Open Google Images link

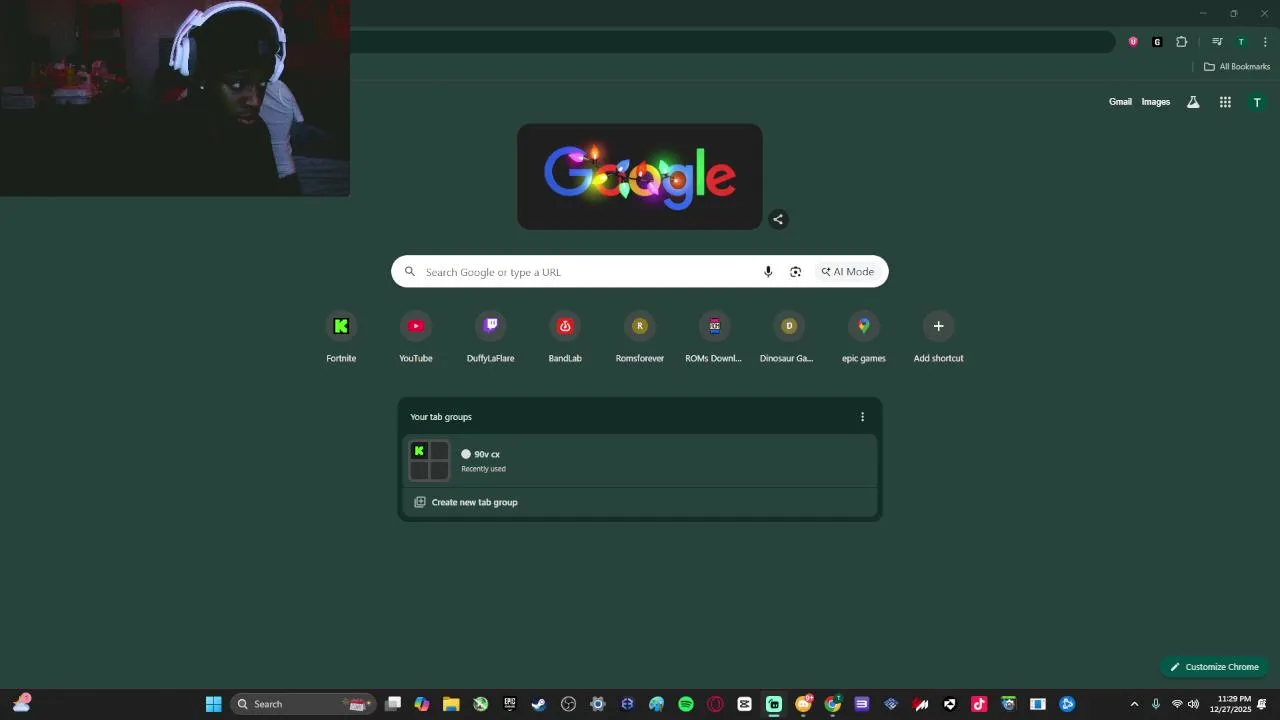click(x=1156, y=102)
